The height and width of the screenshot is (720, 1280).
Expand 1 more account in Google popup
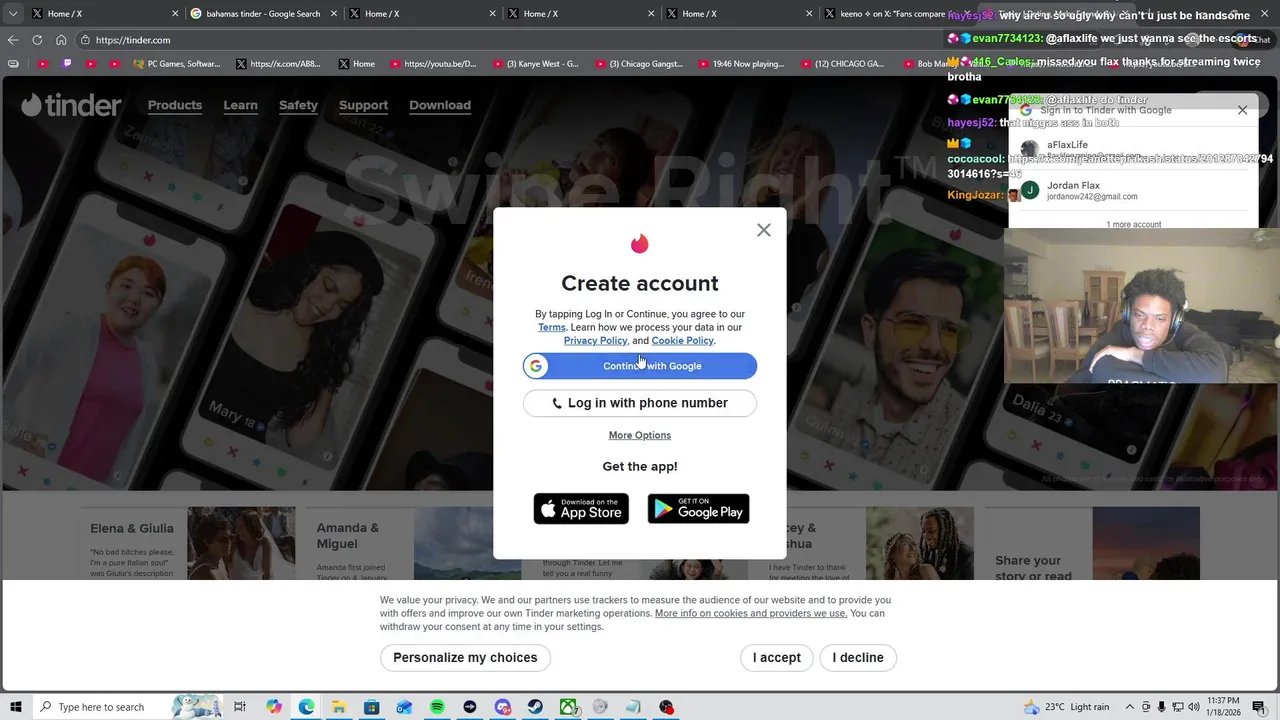pyautogui.click(x=1133, y=224)
